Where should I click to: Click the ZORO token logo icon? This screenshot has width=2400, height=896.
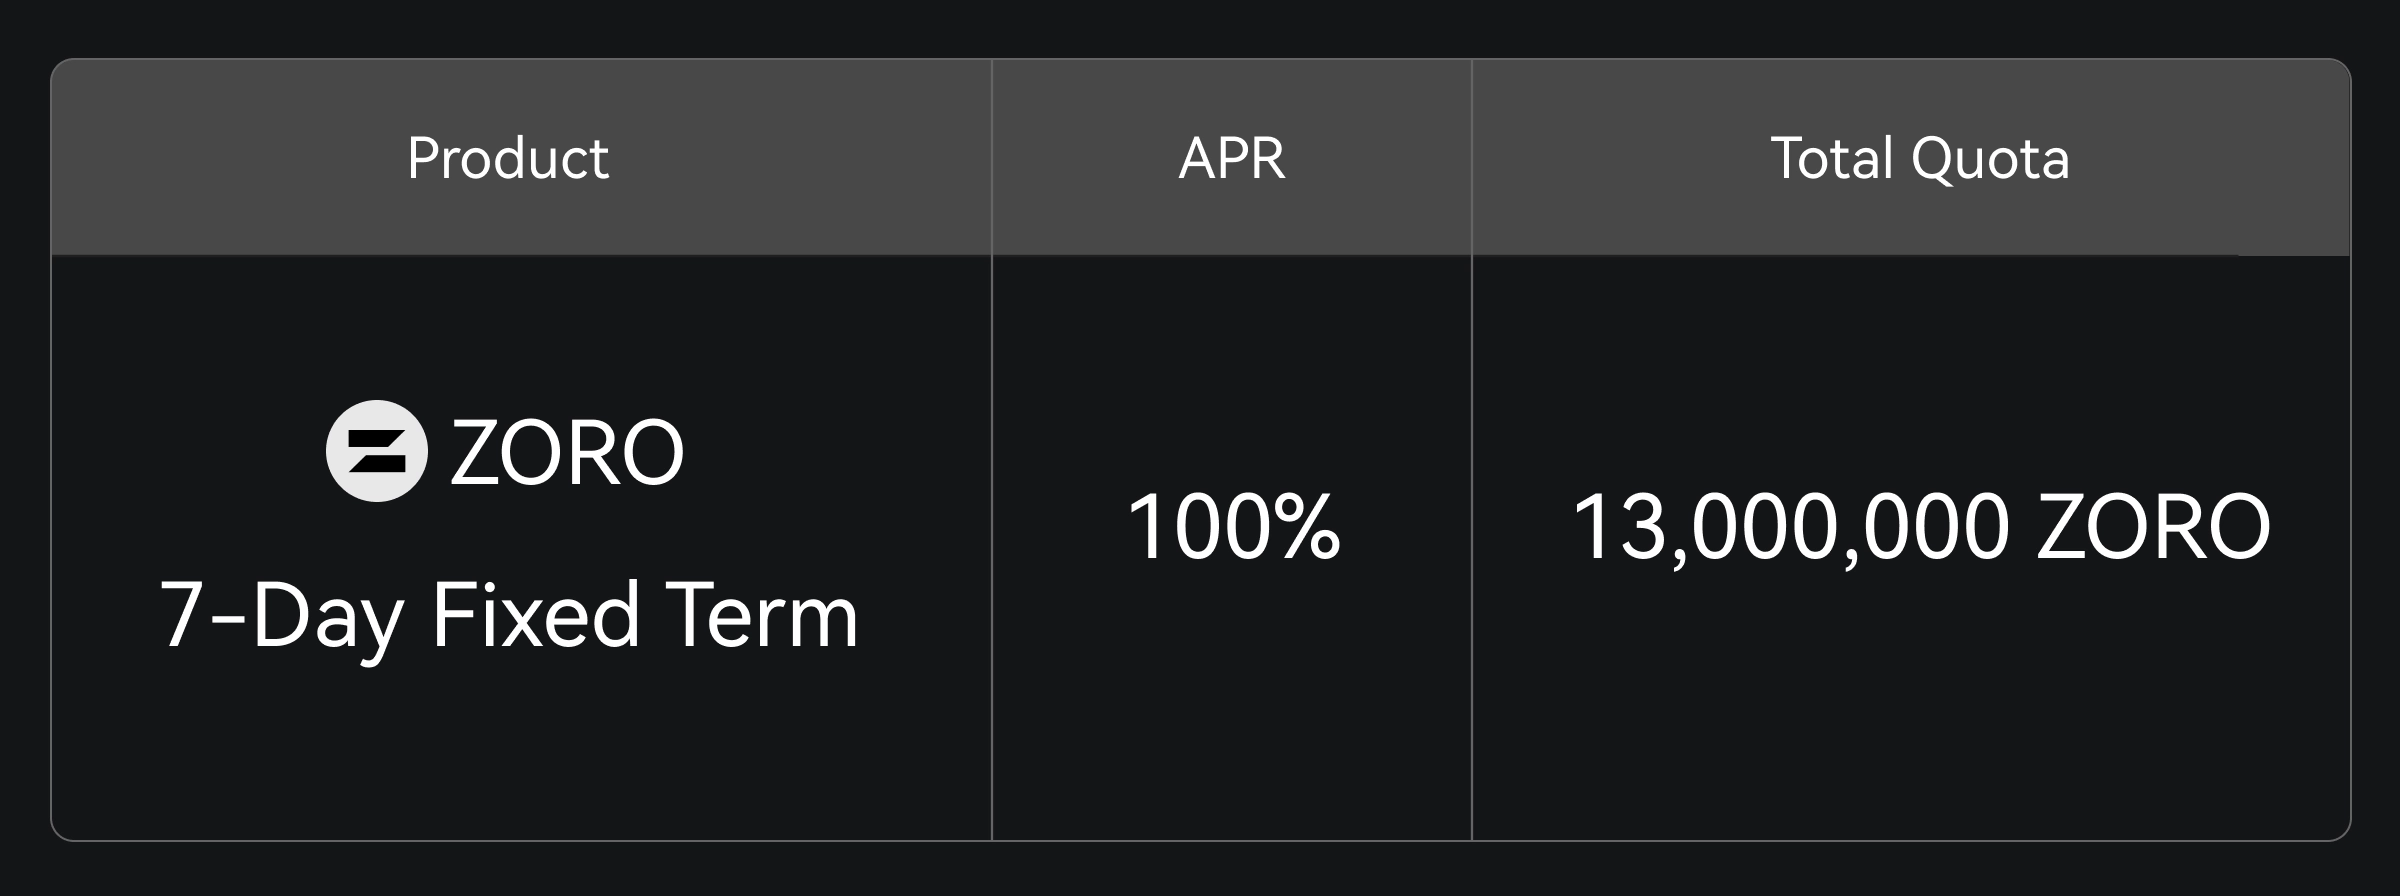click(x=377, y=451)
